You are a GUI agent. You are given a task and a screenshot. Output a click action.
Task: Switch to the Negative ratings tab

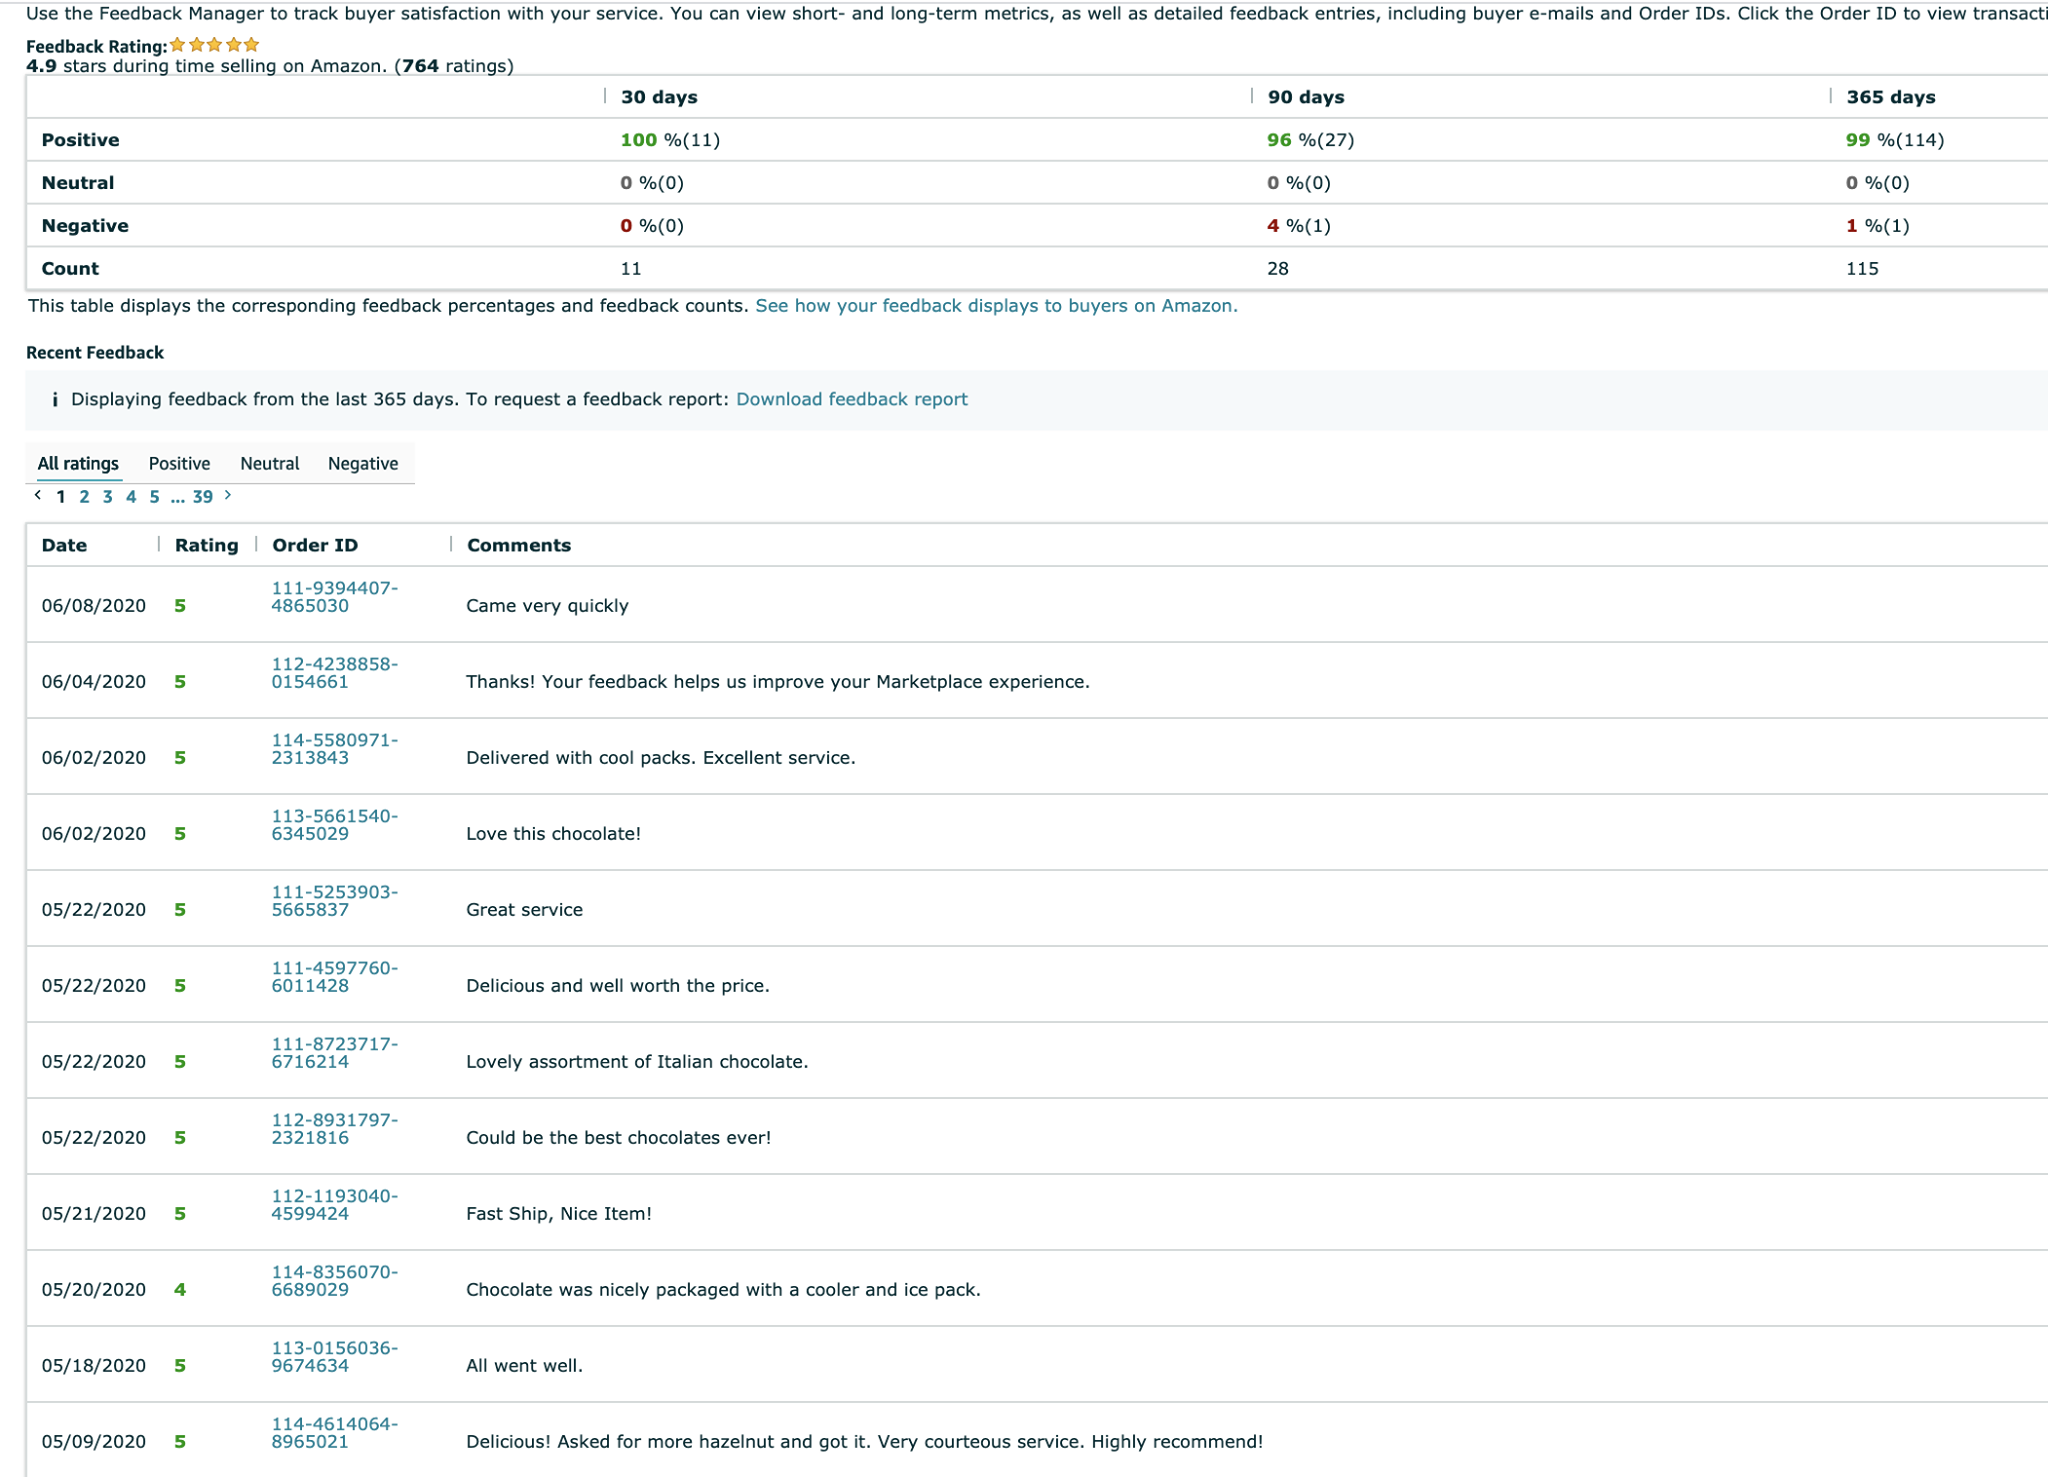coord(362,463)
